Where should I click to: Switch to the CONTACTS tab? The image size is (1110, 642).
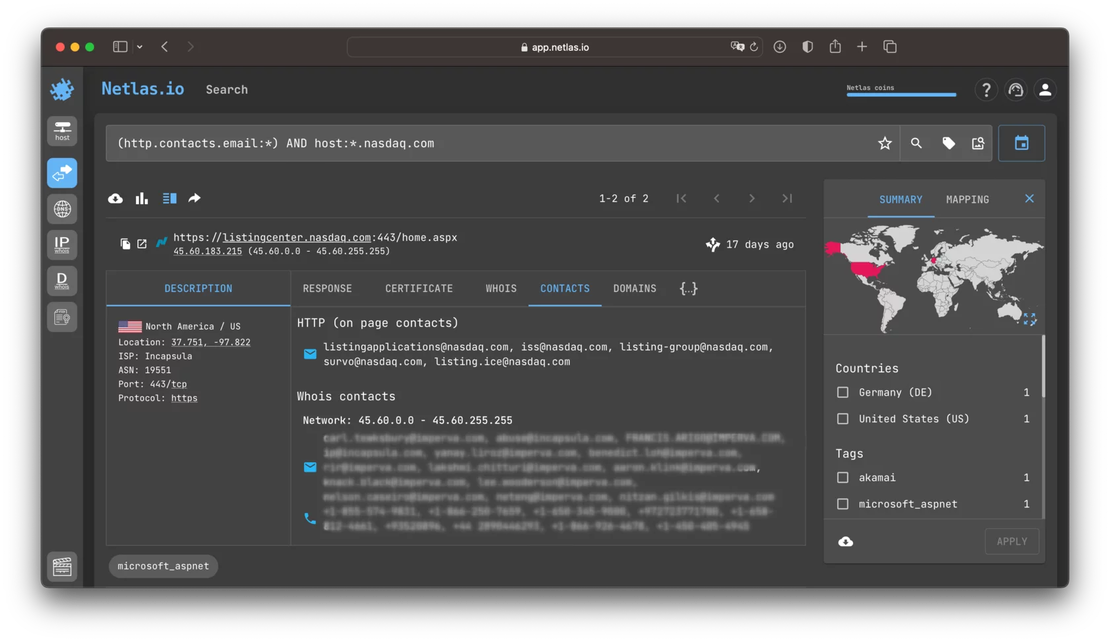click(564, 288)
